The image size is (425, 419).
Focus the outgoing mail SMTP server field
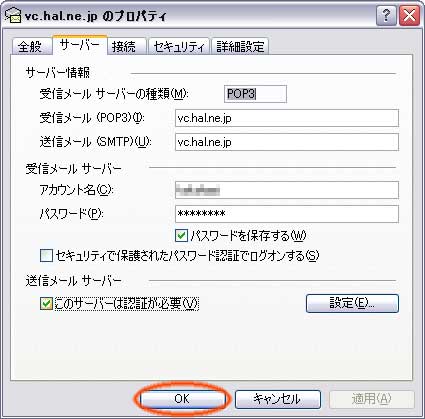(x=287, y=142)
